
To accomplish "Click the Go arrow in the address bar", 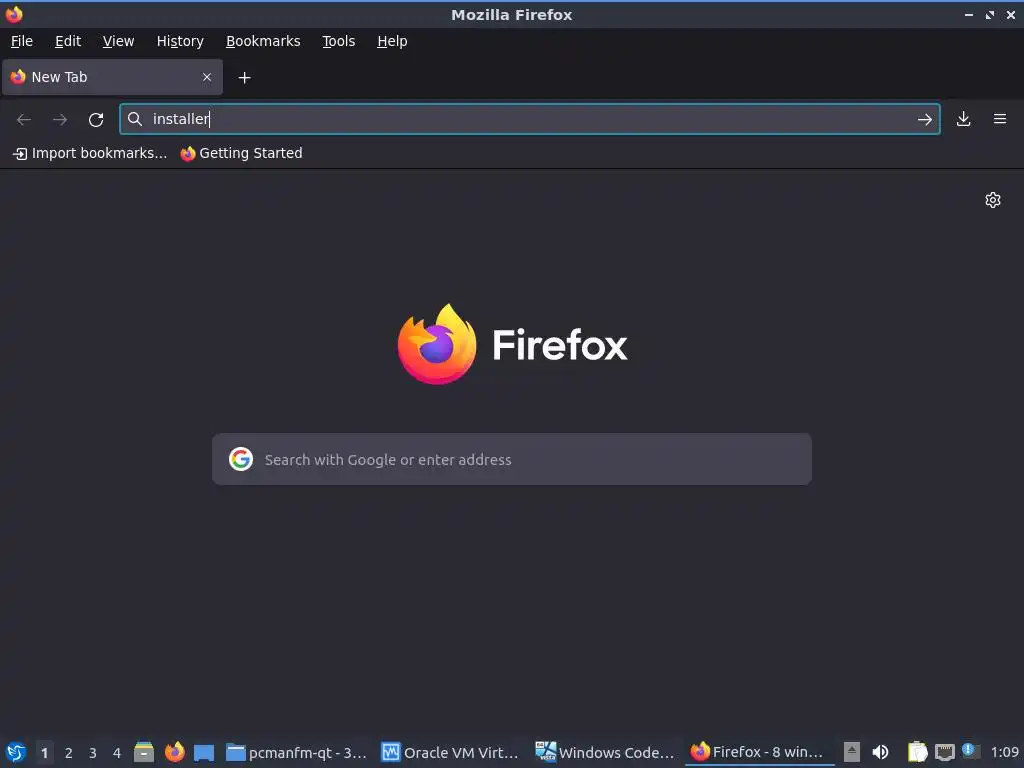I will tap(924, 120).
